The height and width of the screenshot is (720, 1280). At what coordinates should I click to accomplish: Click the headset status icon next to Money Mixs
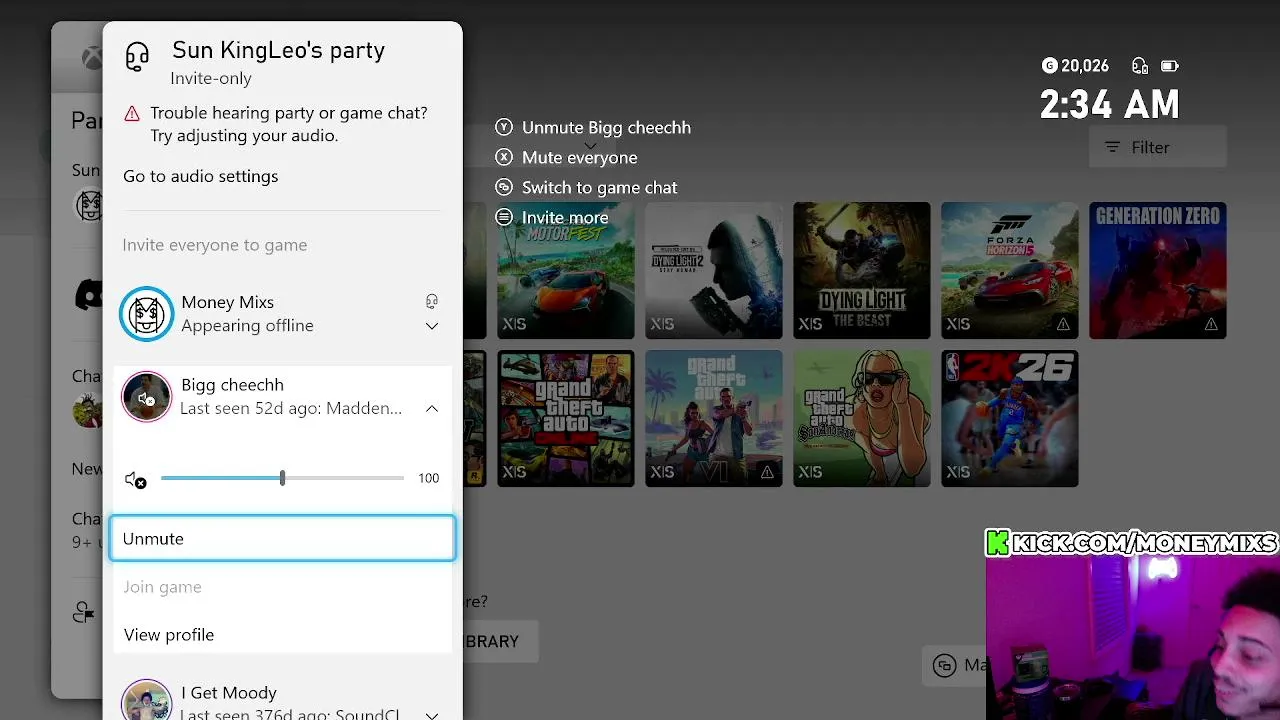[432, 301]
